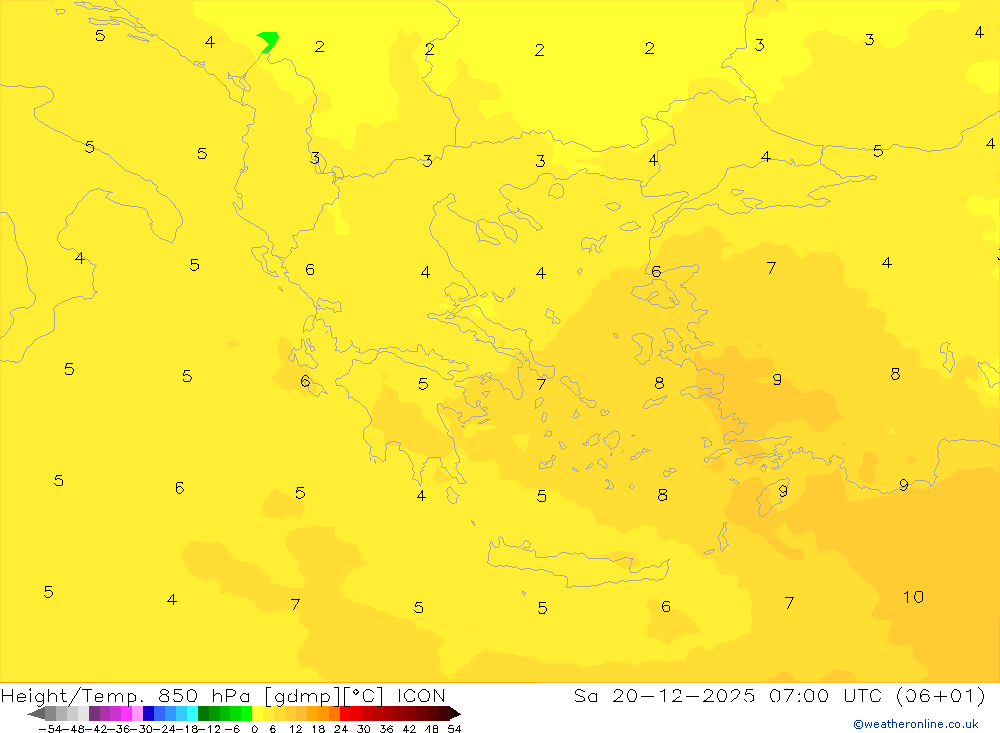Click the green patch on the map
Viewport: 1000px width, 733px height.
[x=268, y=41]
